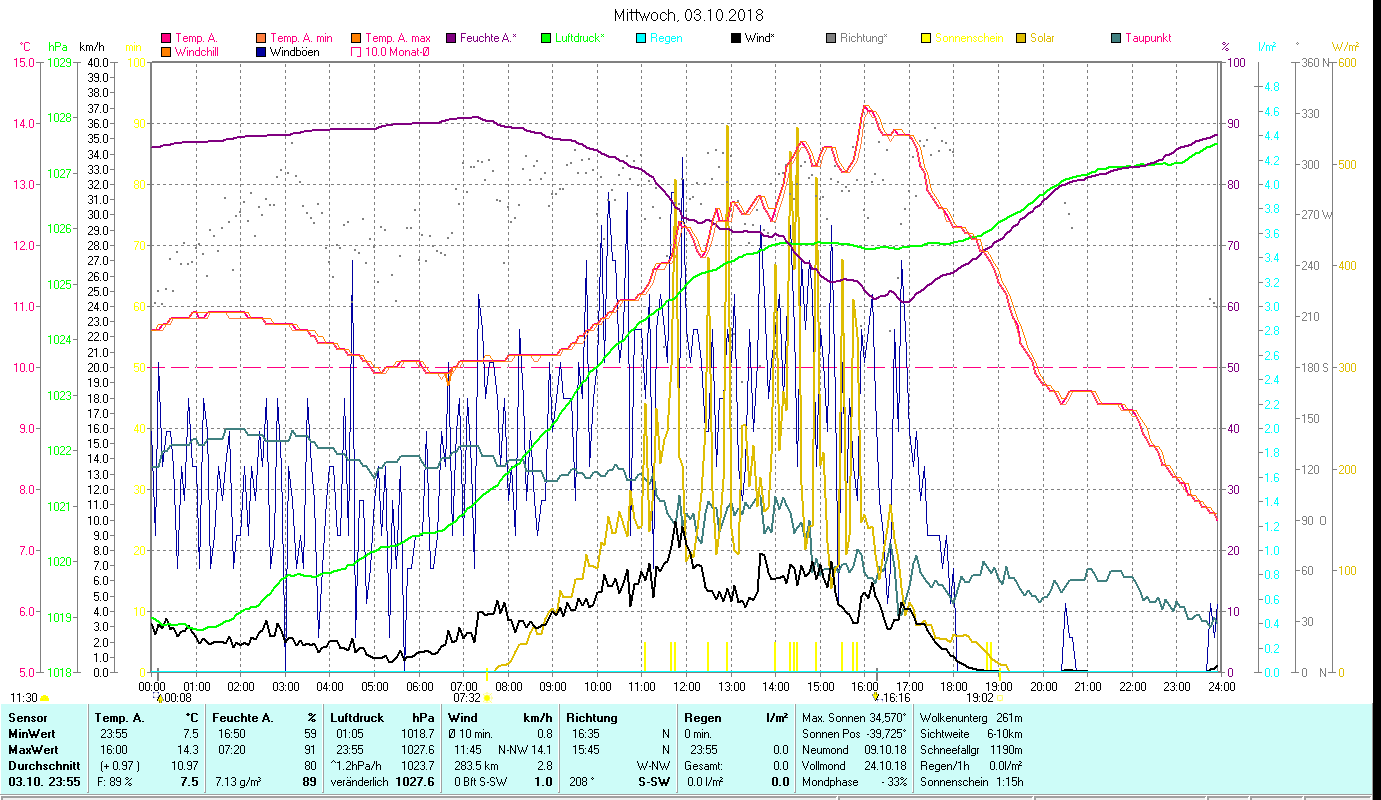Image resolution: width=1381 pixels, height=800 pixels.
Task: Click the gold Solar legend square
Action: [x=1021, y=38]
